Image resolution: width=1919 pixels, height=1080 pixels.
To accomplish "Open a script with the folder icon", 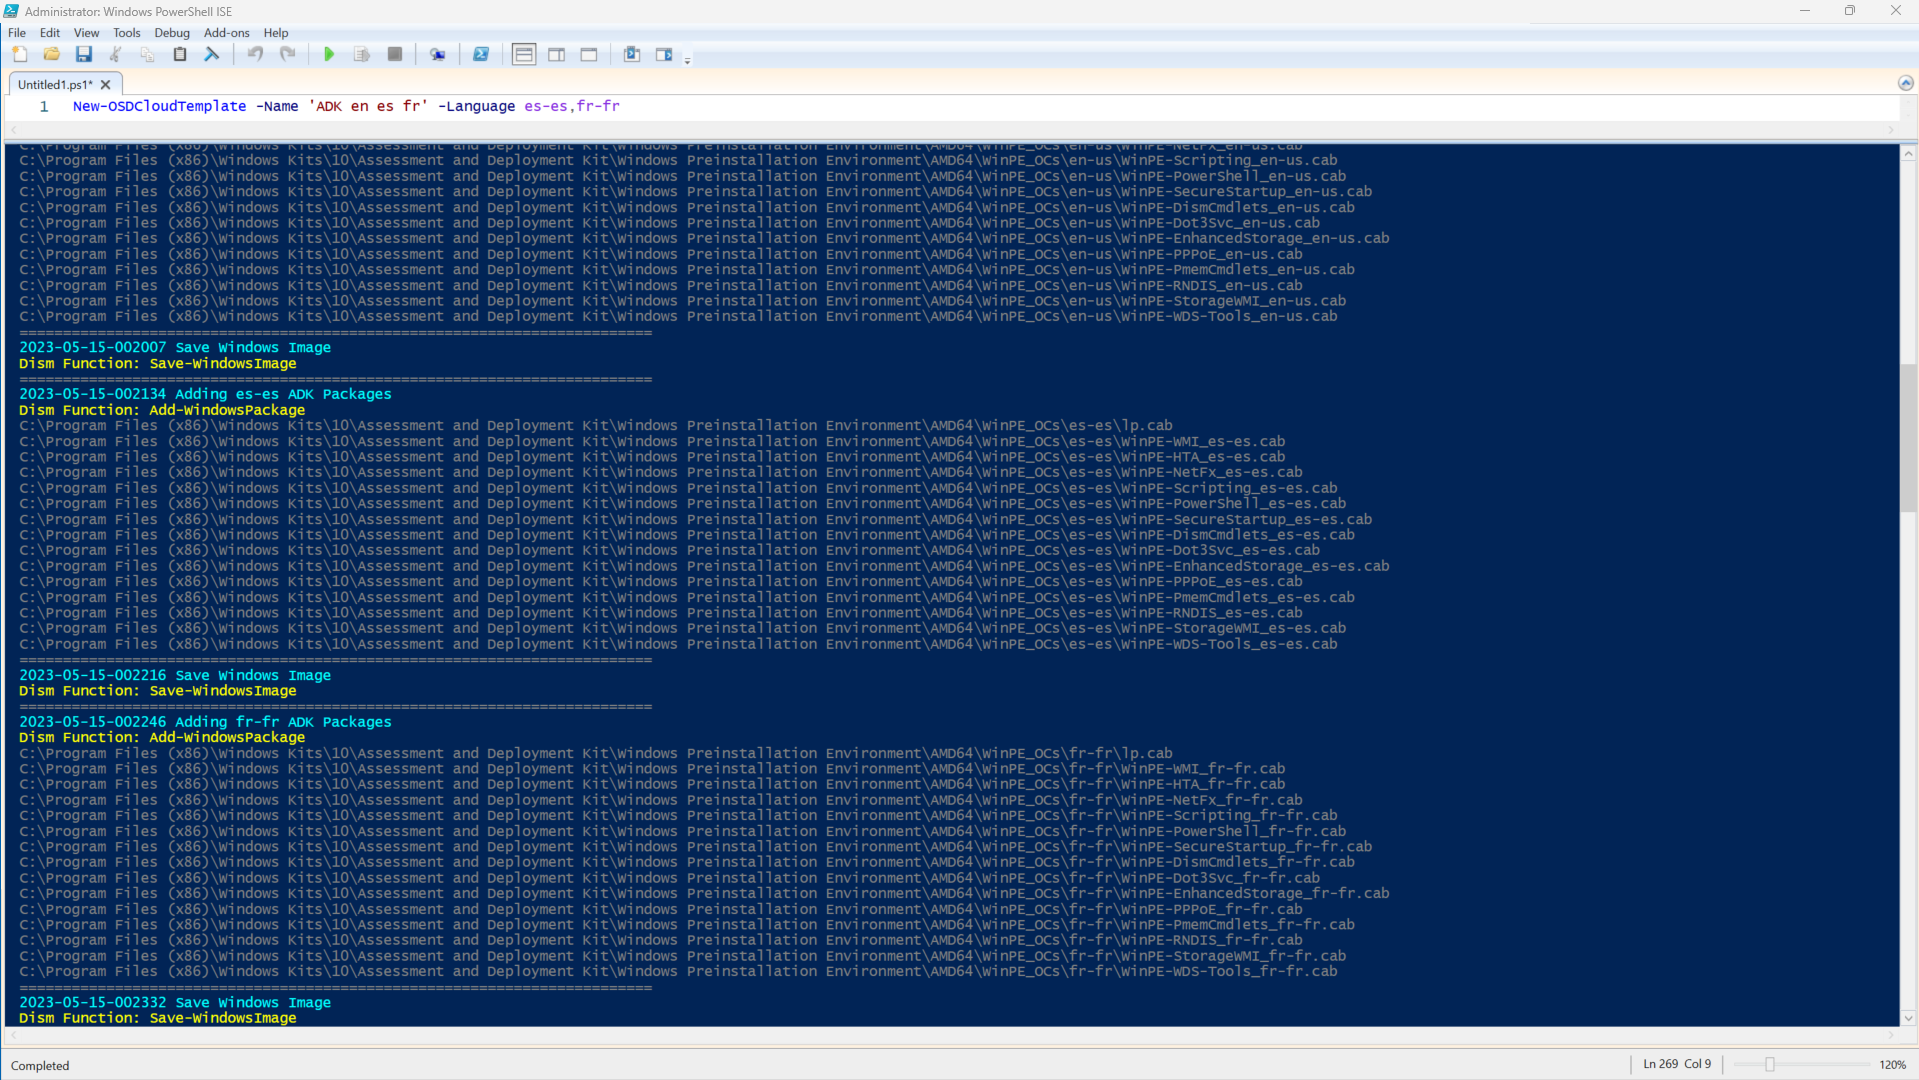I will point(51,55).
